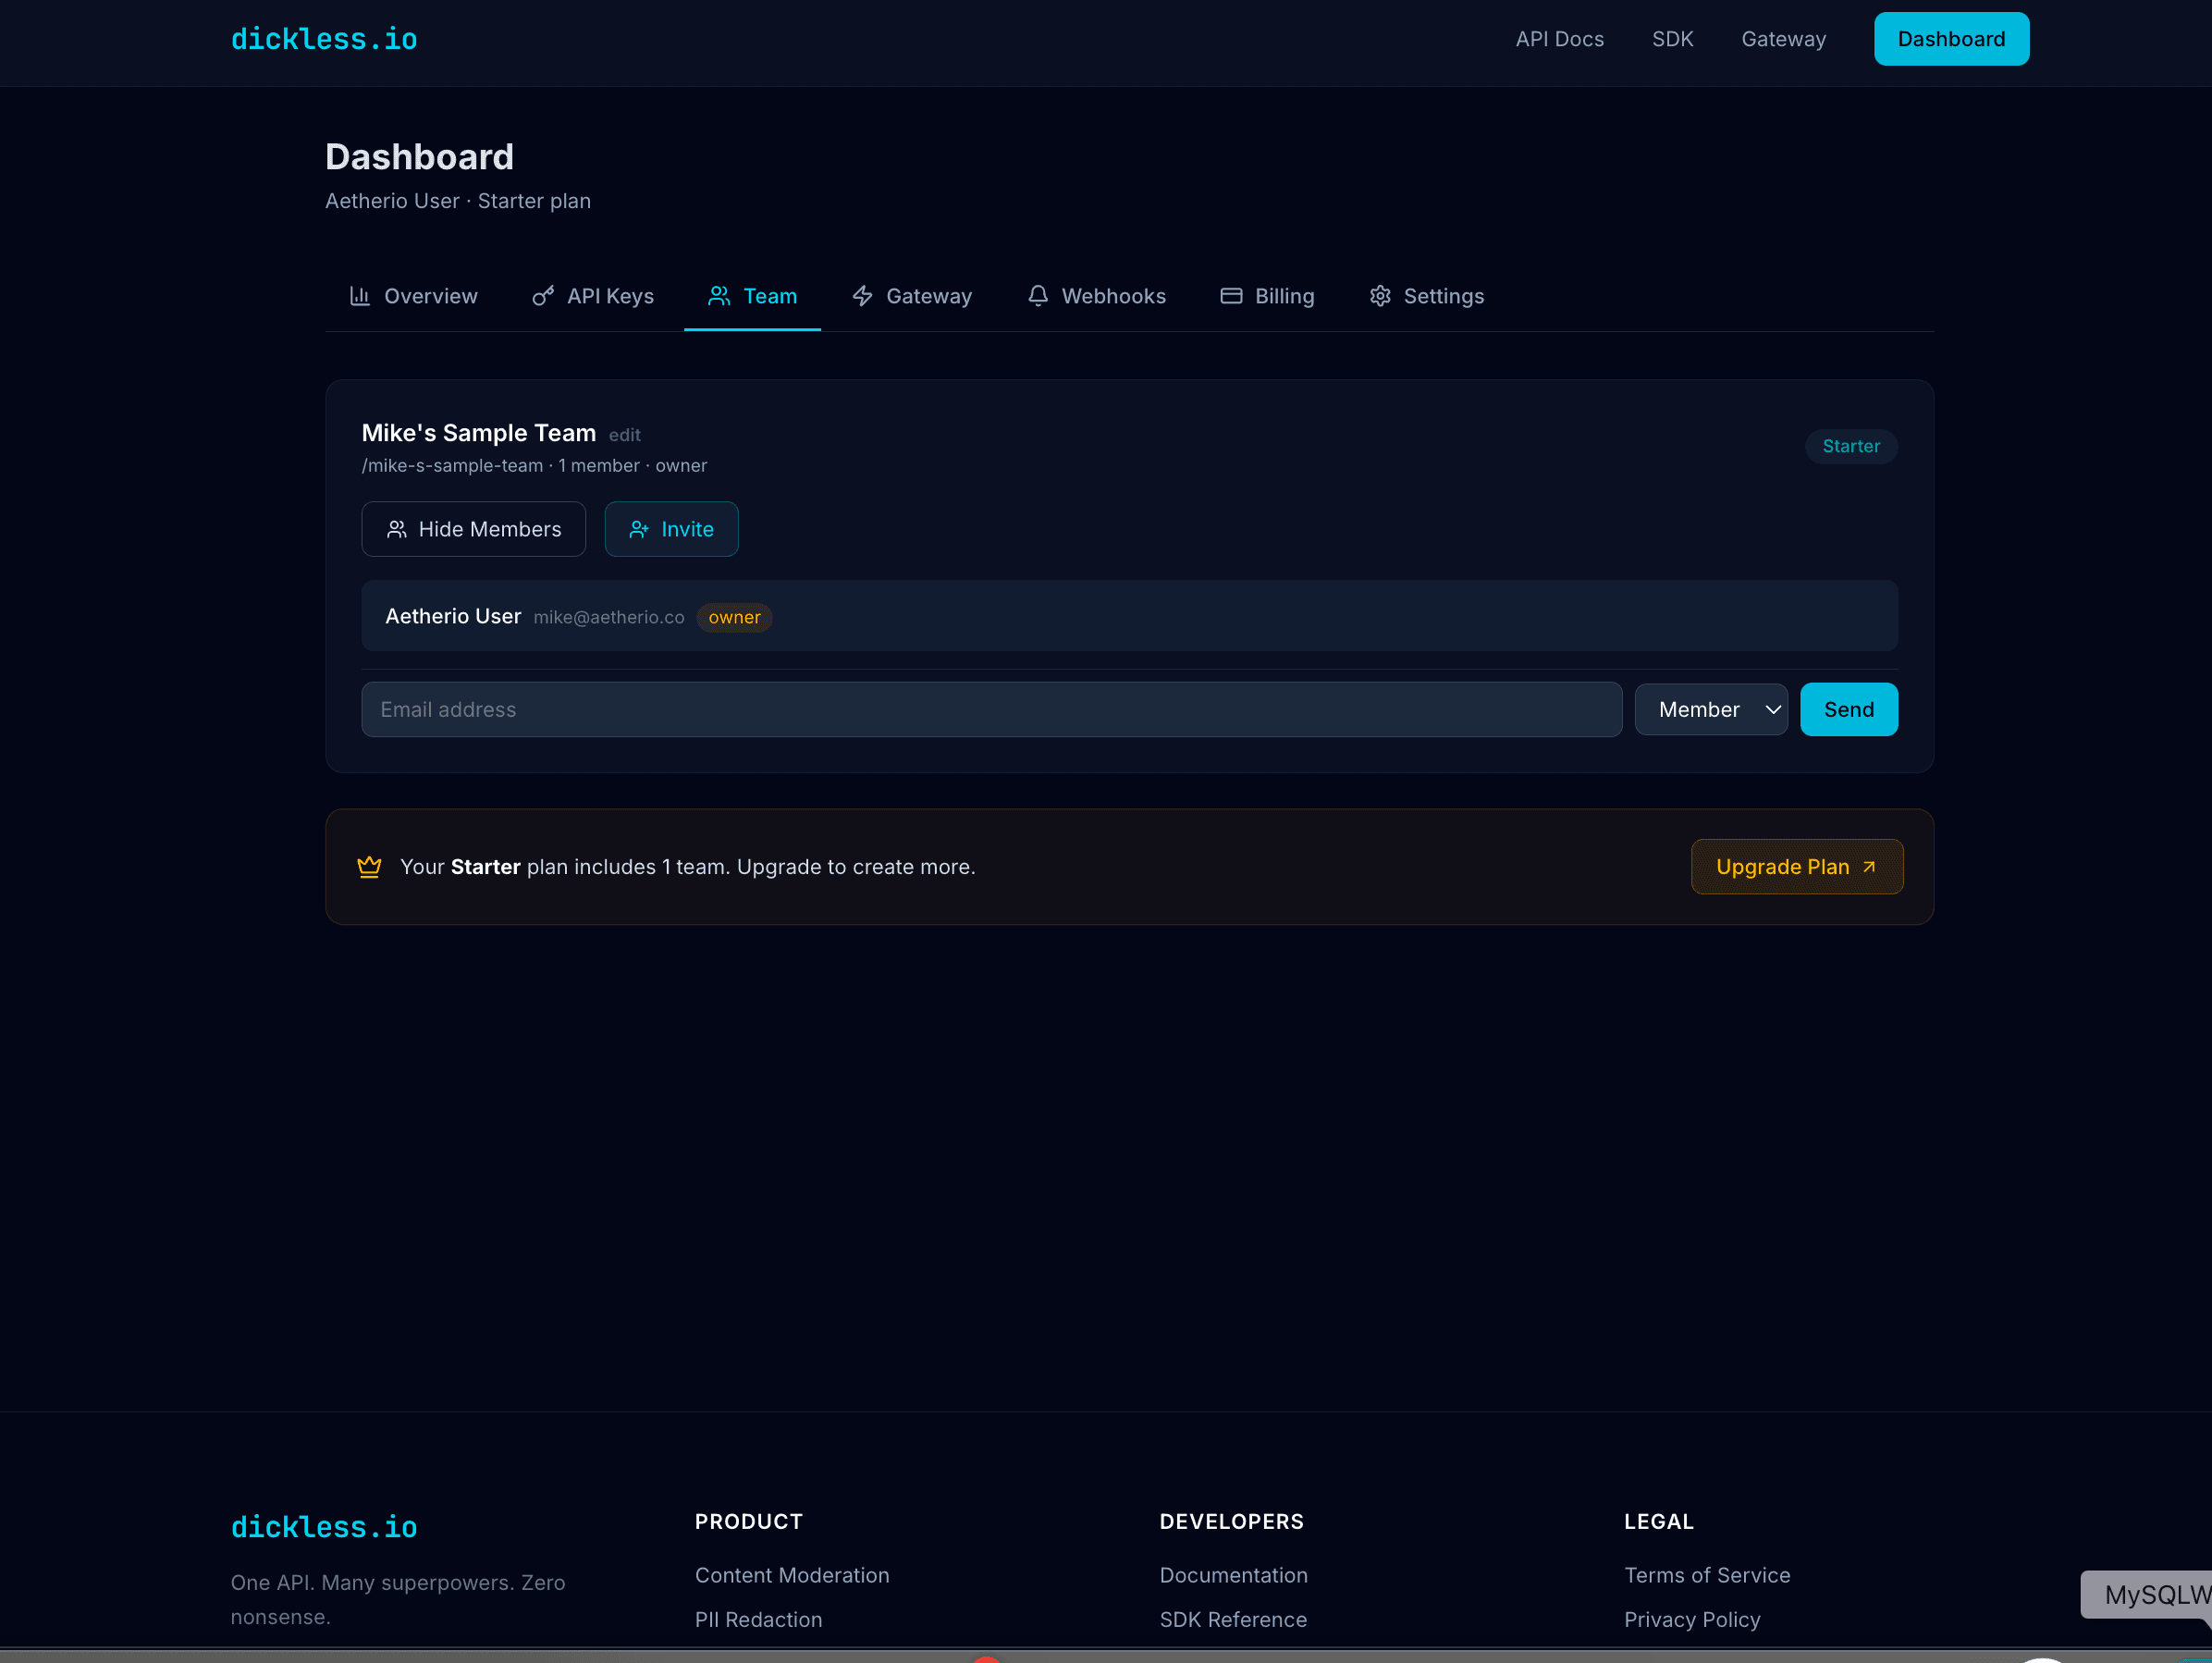Open API Docs from the top navigation
The image size is (2212, 1663).
coord(1559,39)
